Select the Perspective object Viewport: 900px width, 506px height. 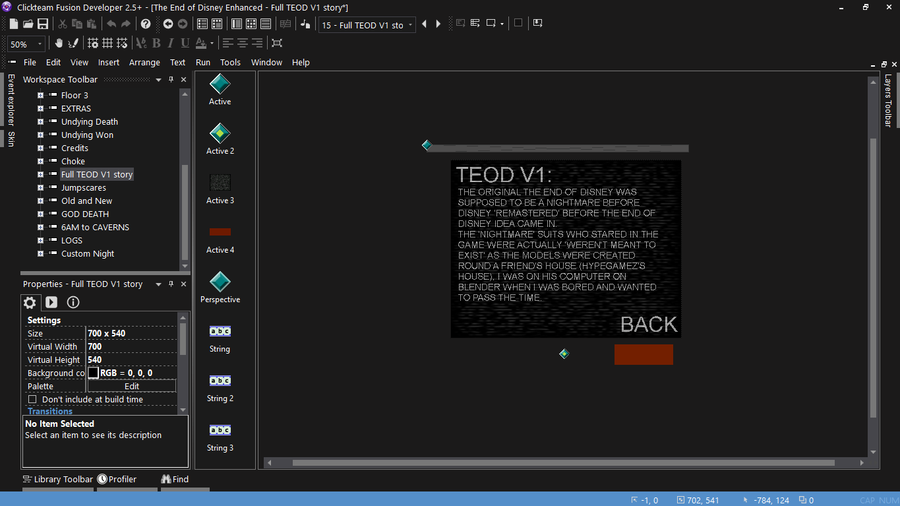tap(220, 288)
